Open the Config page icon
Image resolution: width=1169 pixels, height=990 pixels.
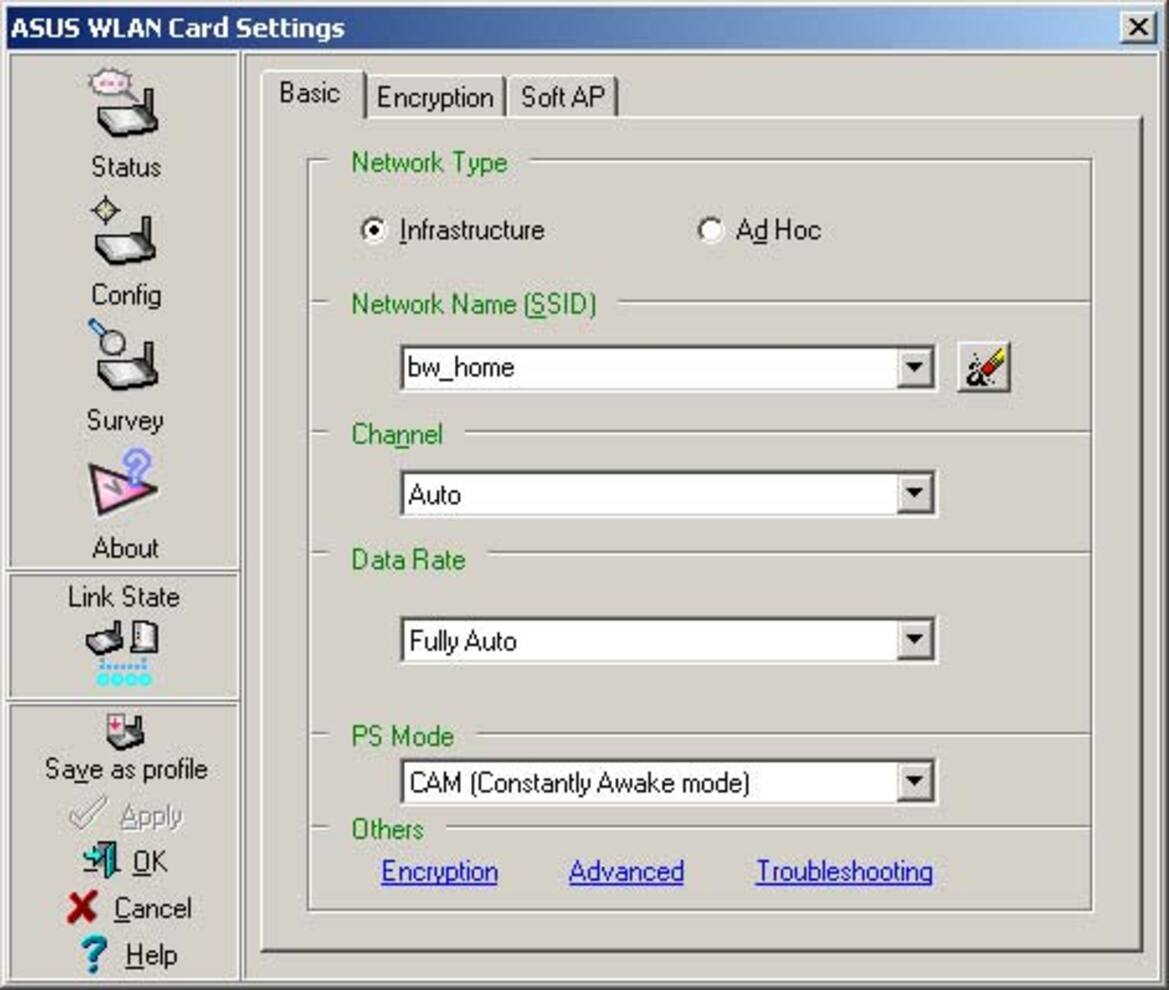pos(125,231)
